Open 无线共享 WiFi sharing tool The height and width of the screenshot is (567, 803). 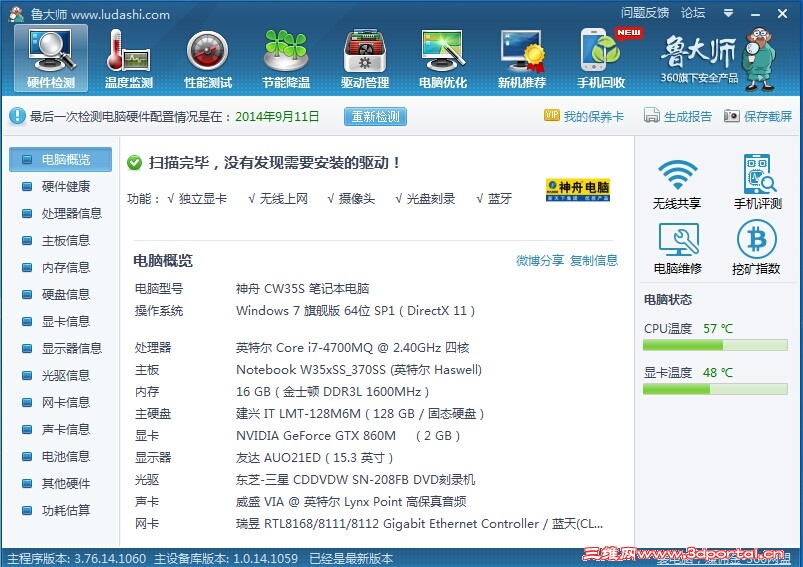pos(677,183)
